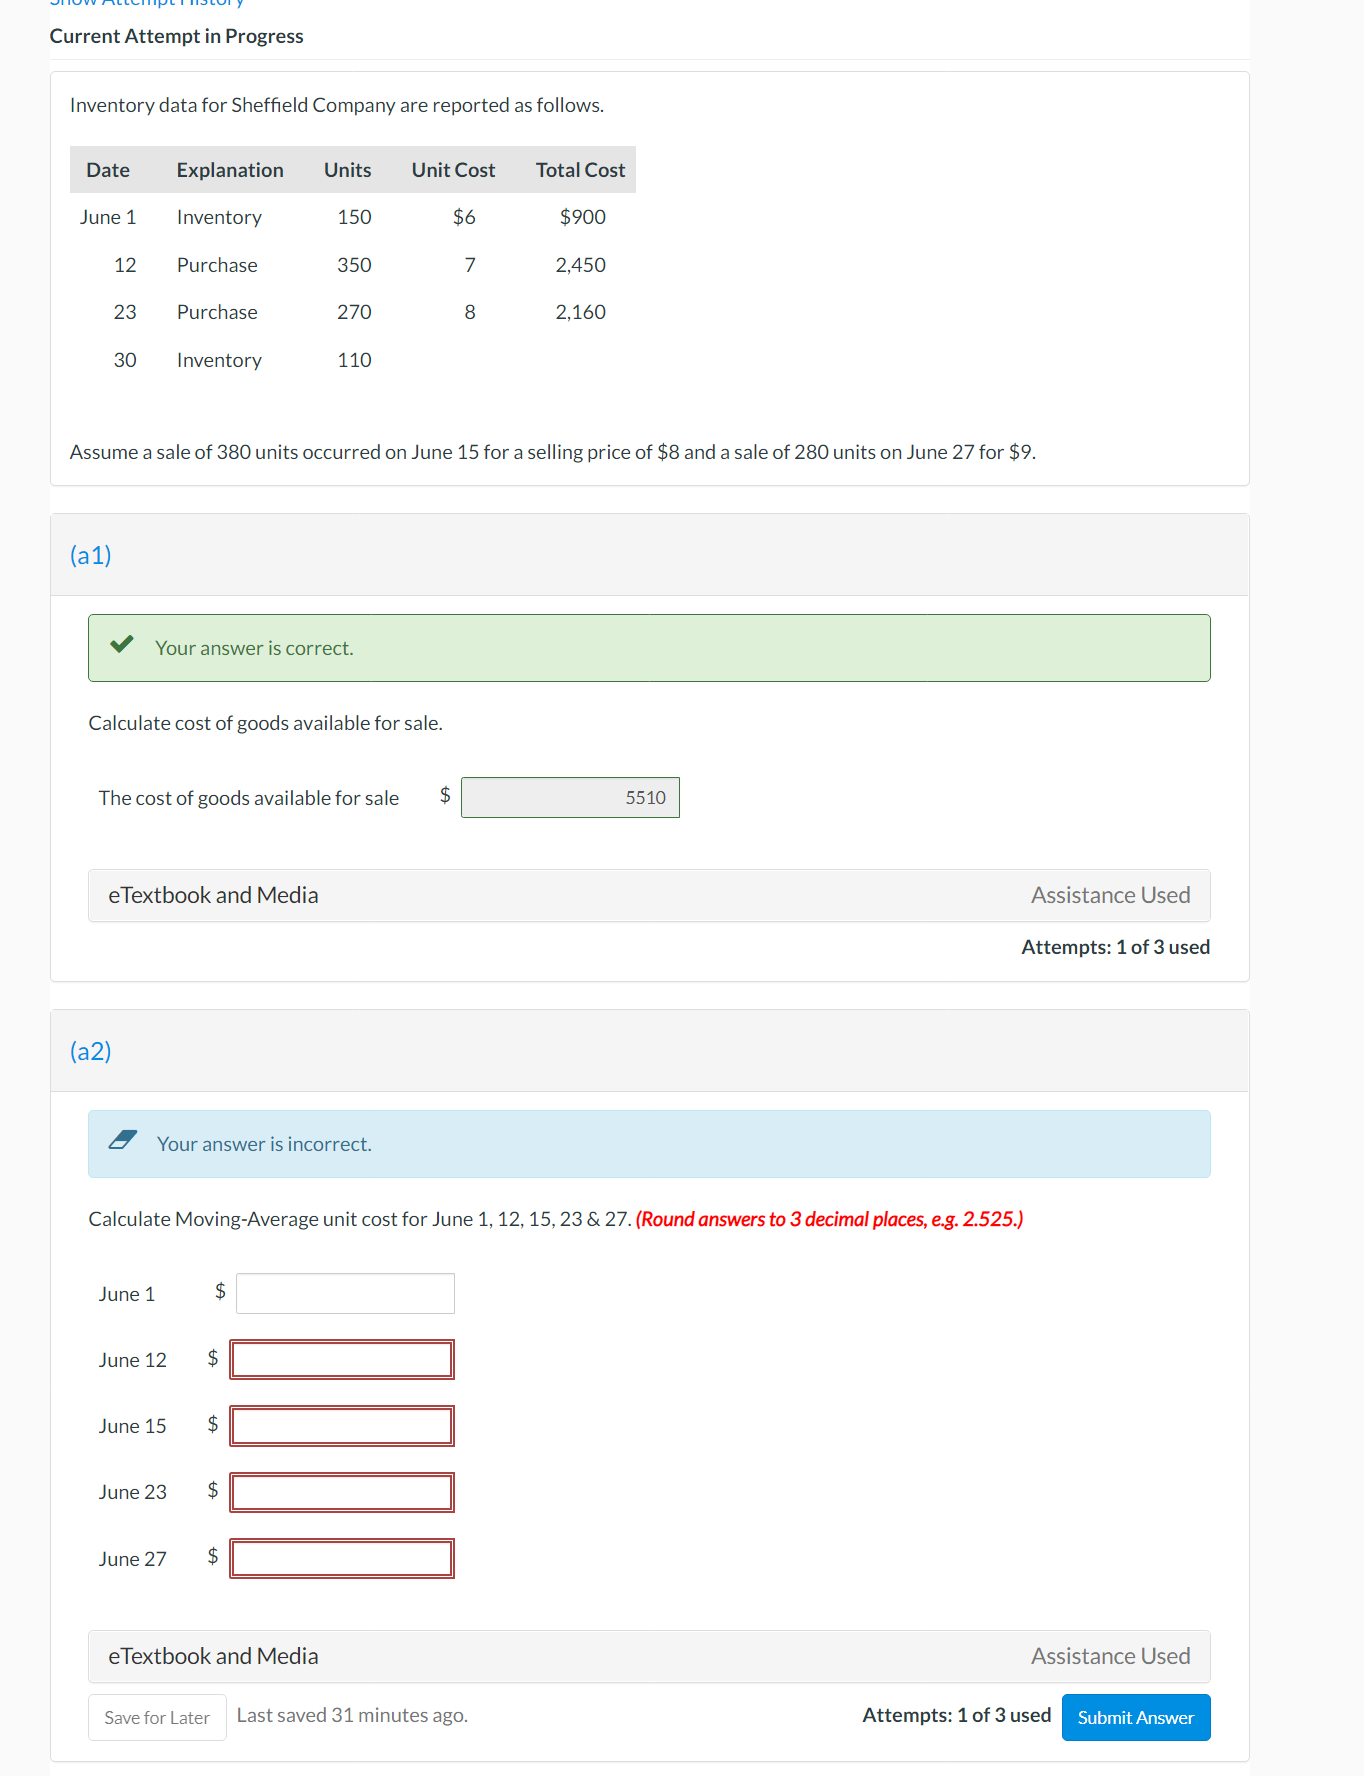Click the $6 unit cost cell

(x=464, y=217)
